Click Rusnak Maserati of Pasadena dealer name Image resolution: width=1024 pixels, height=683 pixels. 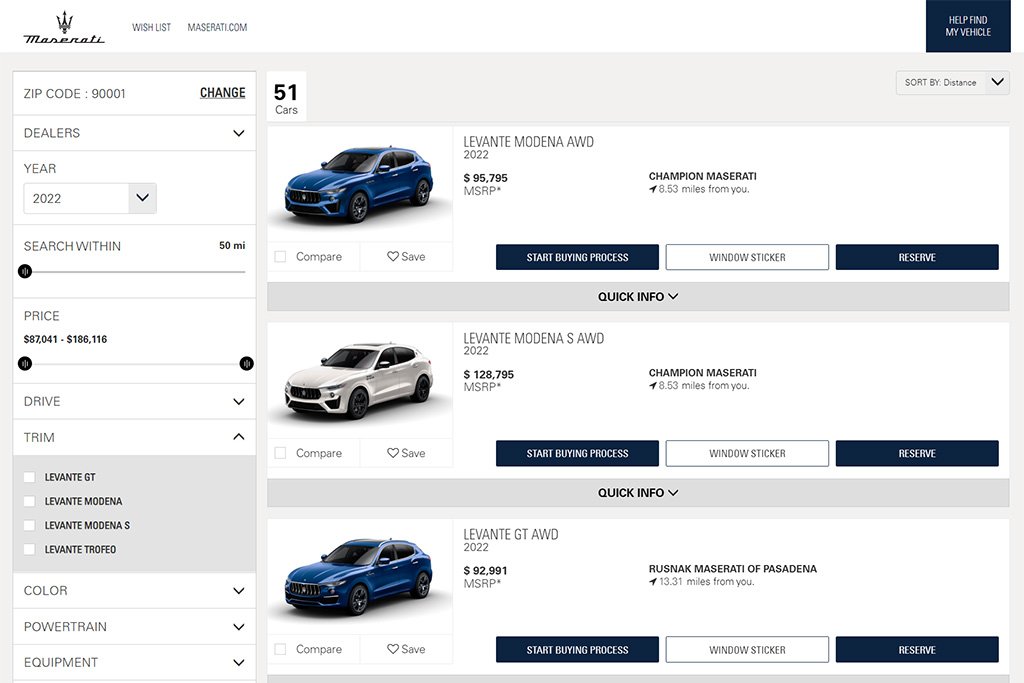[733, 569]
